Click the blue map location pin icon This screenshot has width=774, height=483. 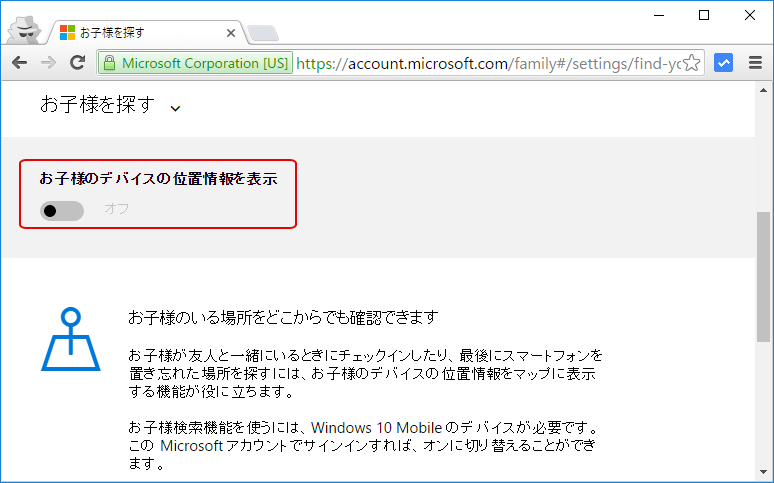(x=71, y=339)
